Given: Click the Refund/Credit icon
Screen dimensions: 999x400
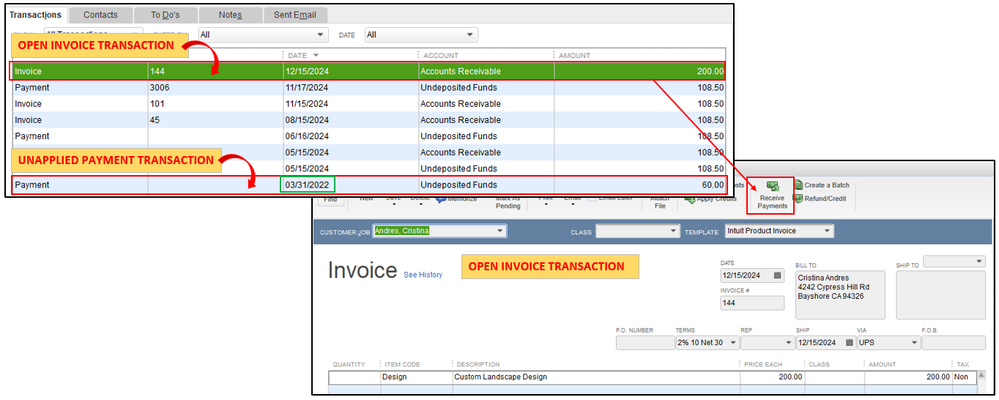Looking at the screenshot, I should click(x=798, y=199).
